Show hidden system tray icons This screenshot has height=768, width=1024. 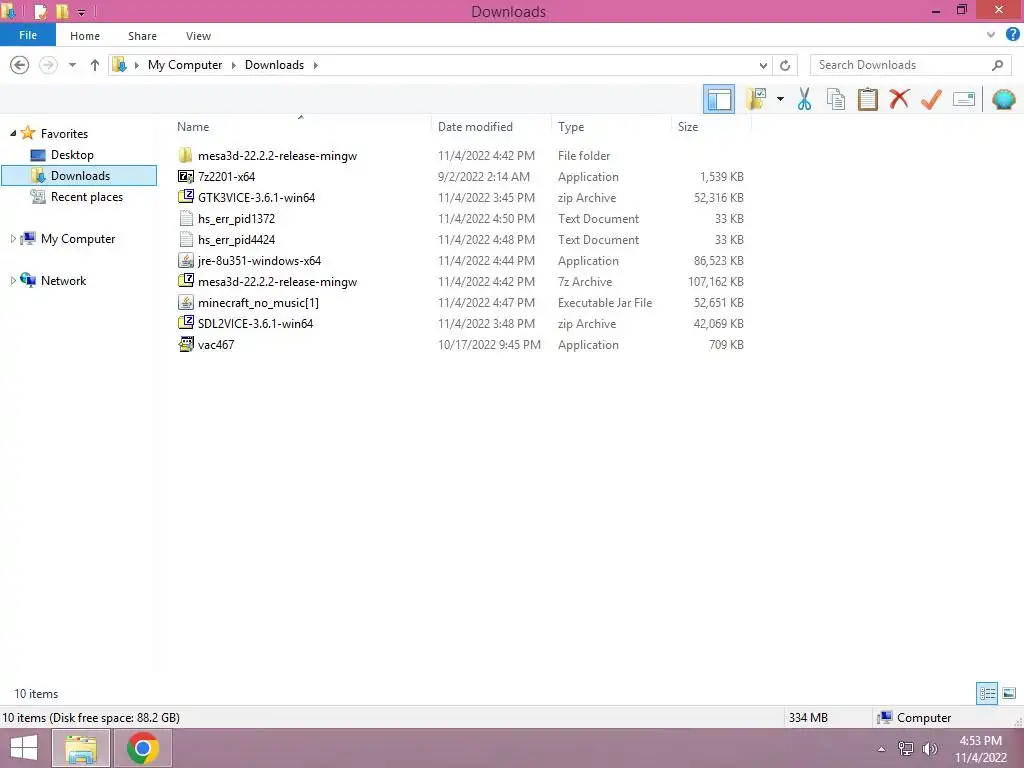[x=881, y=749]
